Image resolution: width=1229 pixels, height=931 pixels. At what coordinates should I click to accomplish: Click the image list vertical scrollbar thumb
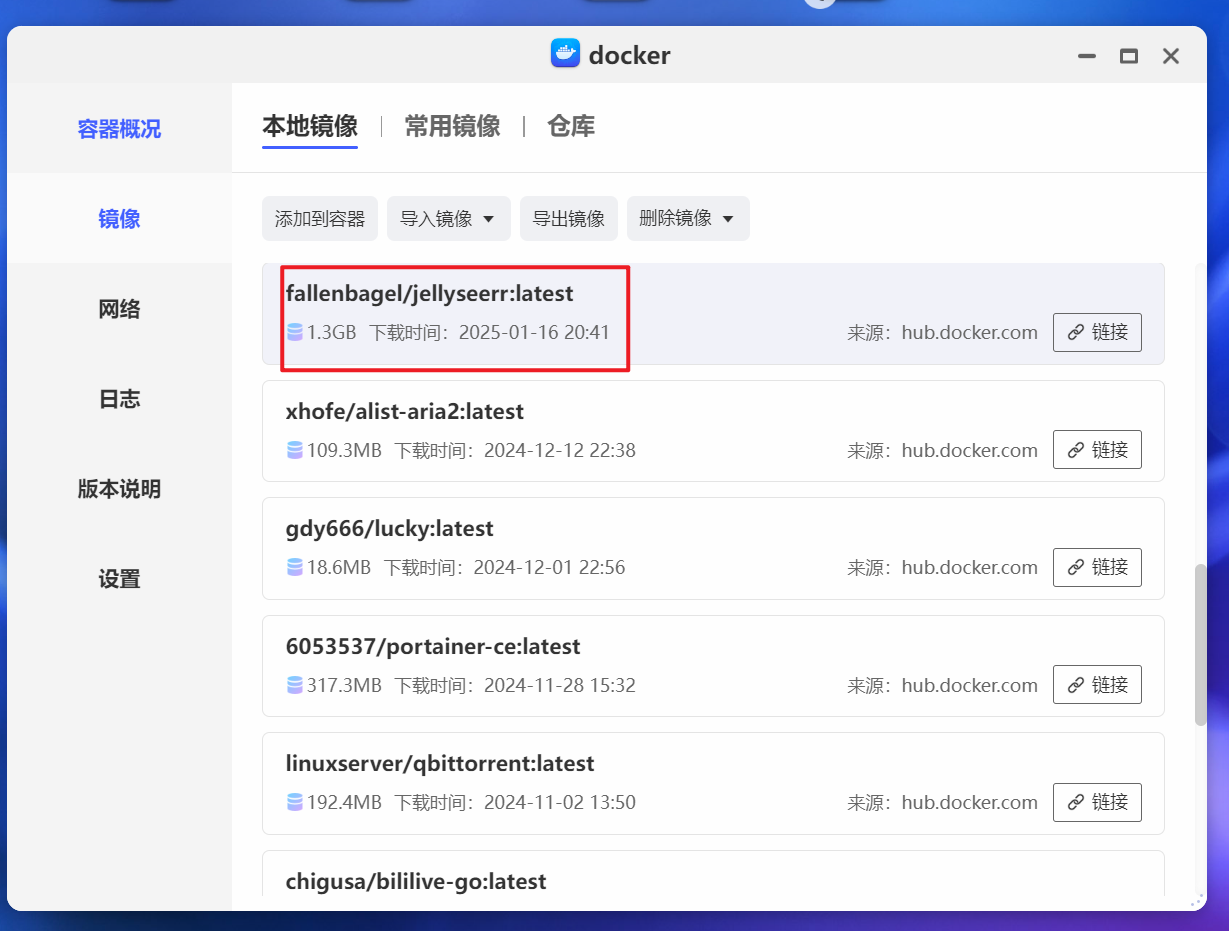pos(1201,645)
